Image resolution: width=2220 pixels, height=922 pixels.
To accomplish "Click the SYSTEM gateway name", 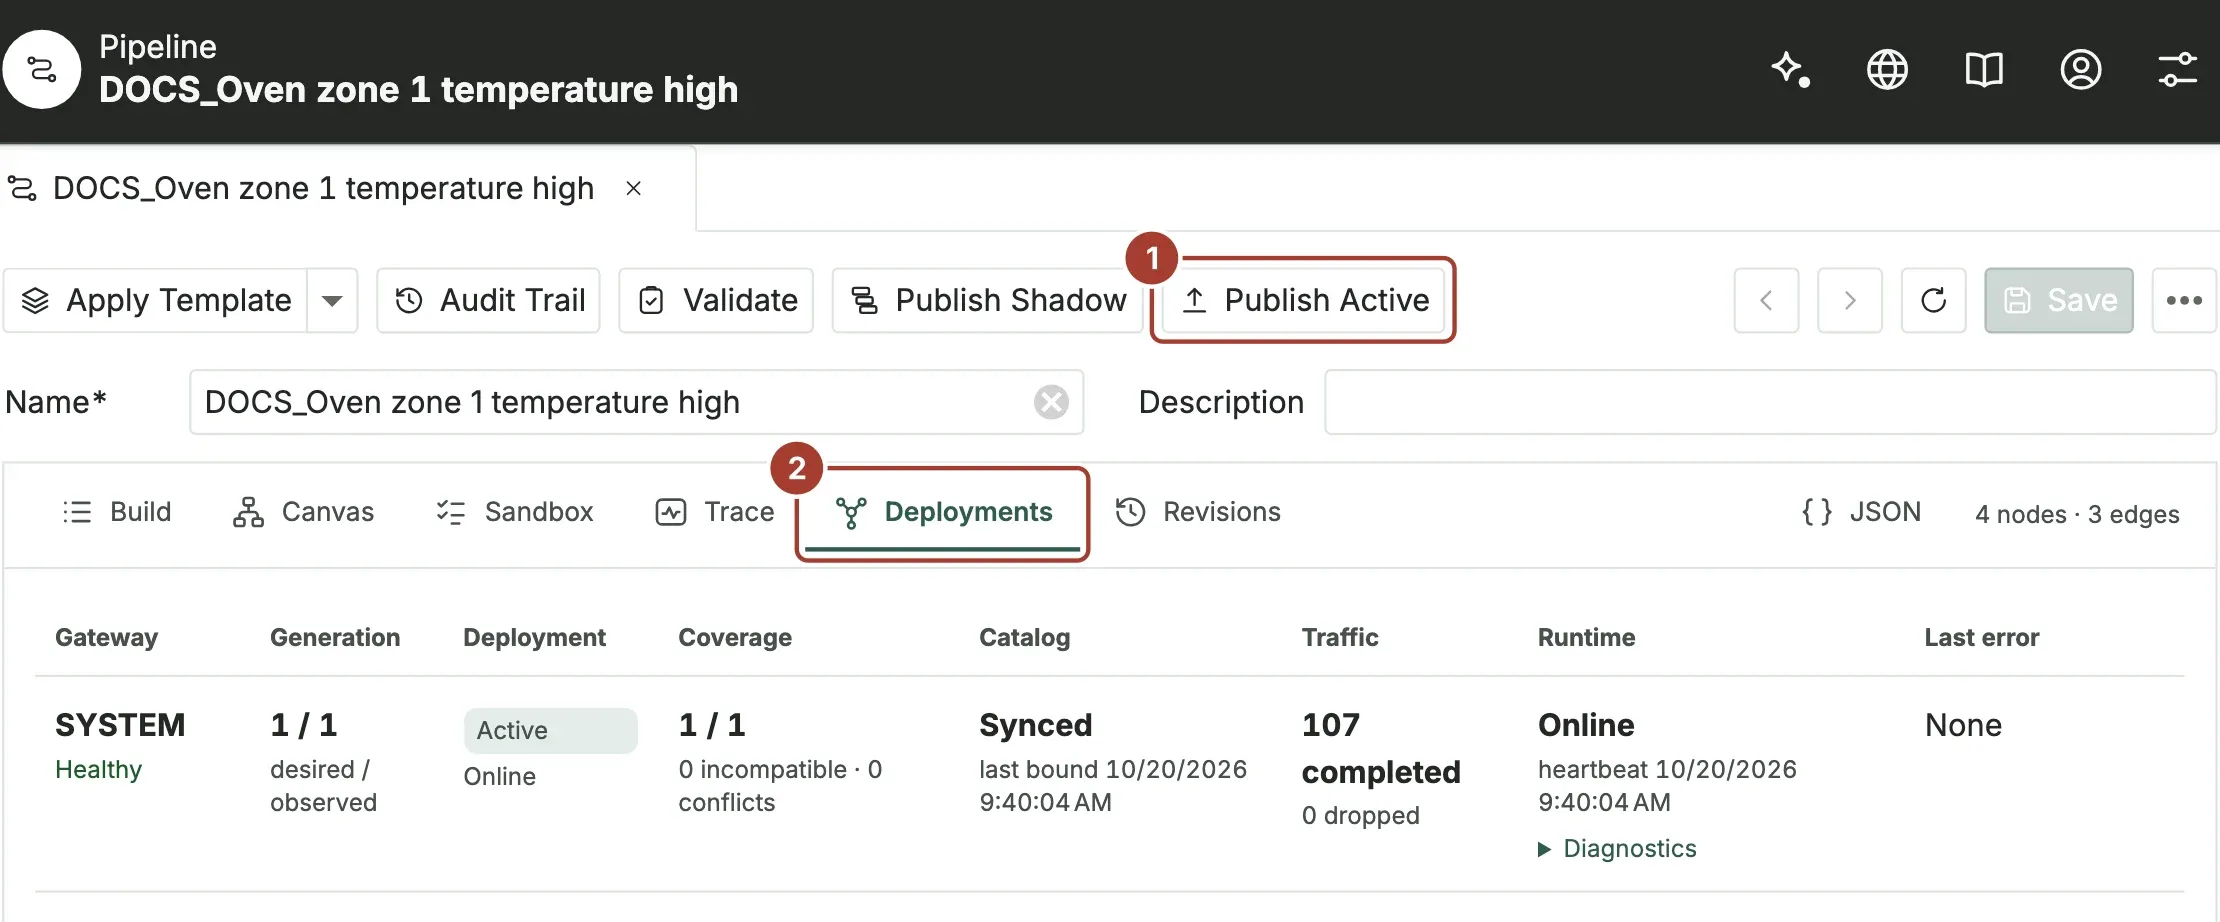I will click(120, 725).
